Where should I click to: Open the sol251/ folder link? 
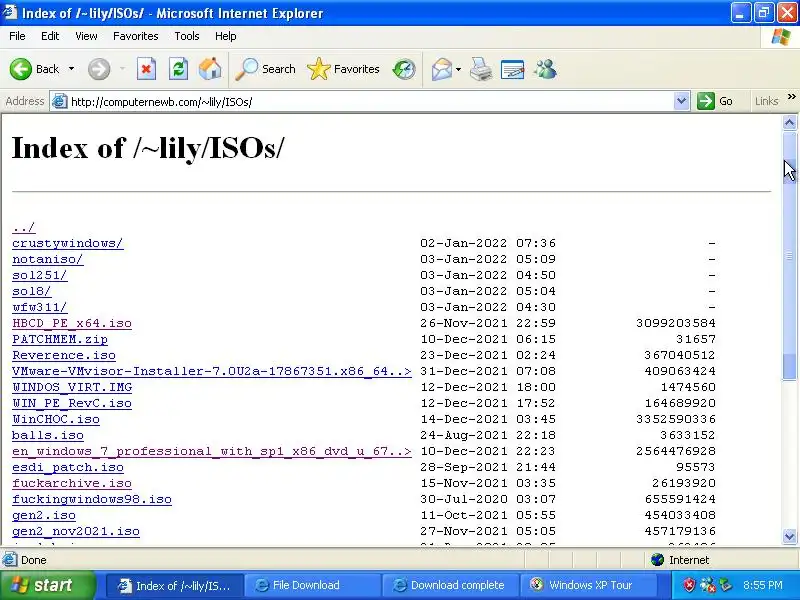click(39, 275)
